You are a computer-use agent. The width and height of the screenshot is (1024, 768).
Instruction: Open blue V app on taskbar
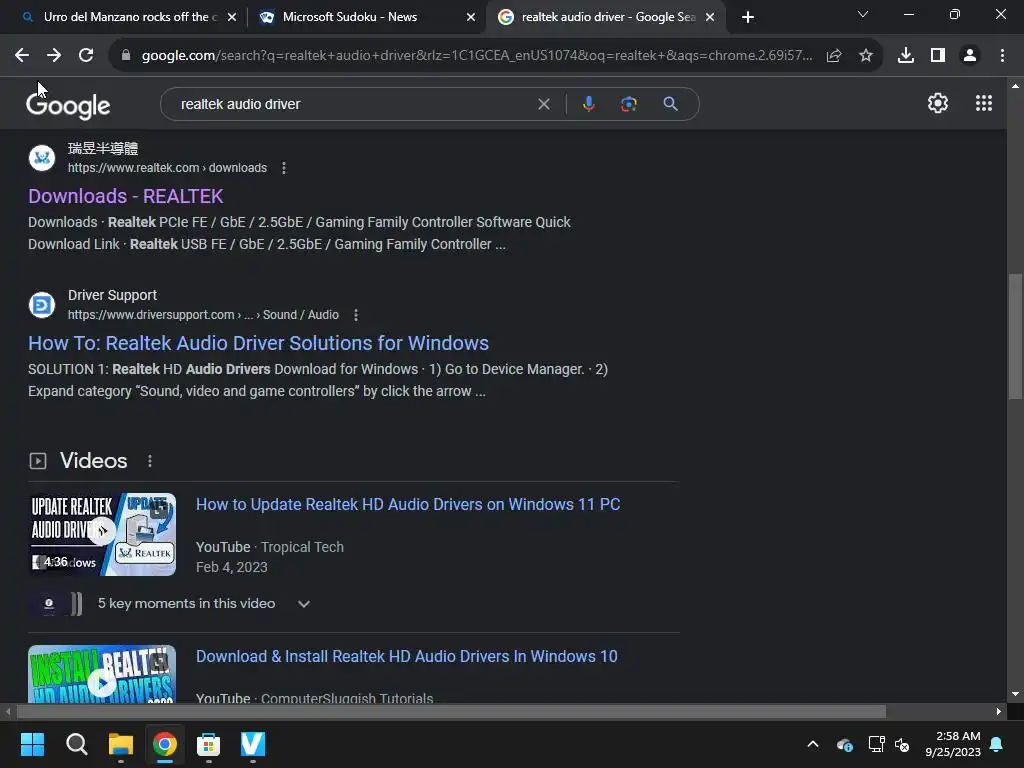click(253, 744)
